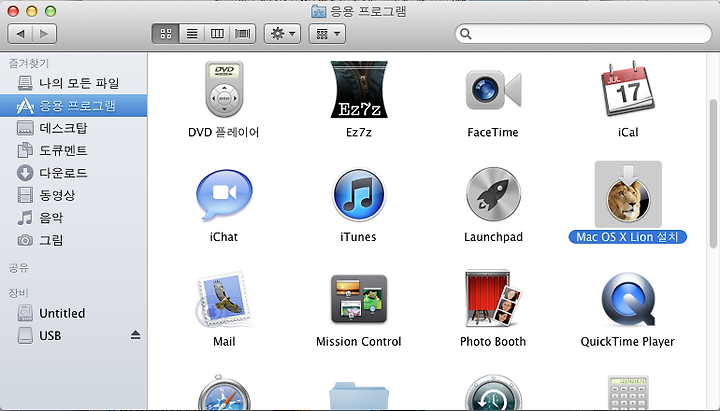Click the 장비 sidebar section header

(19, 293)
